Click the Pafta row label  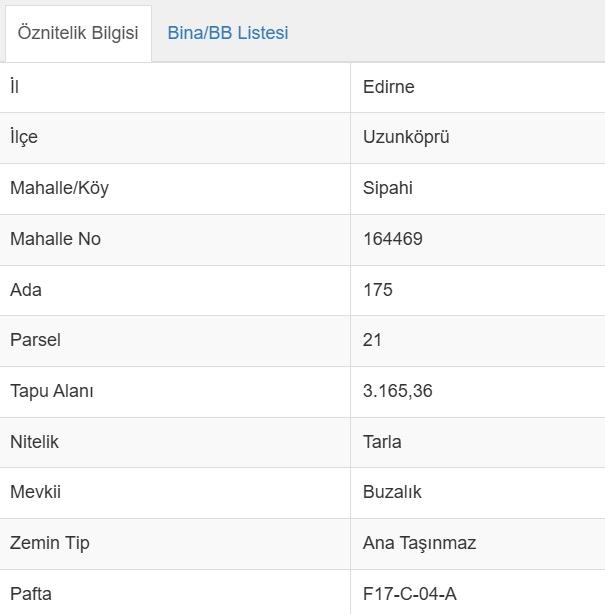[x=31, y=594]
